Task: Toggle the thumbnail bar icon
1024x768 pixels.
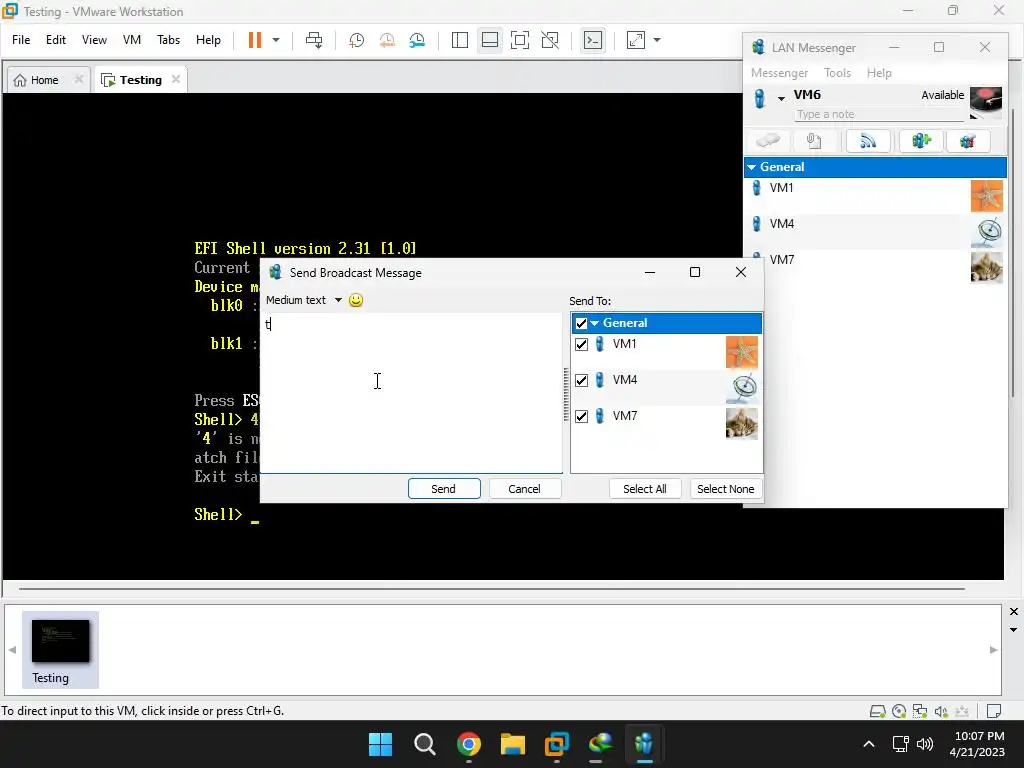Action: 490,40
